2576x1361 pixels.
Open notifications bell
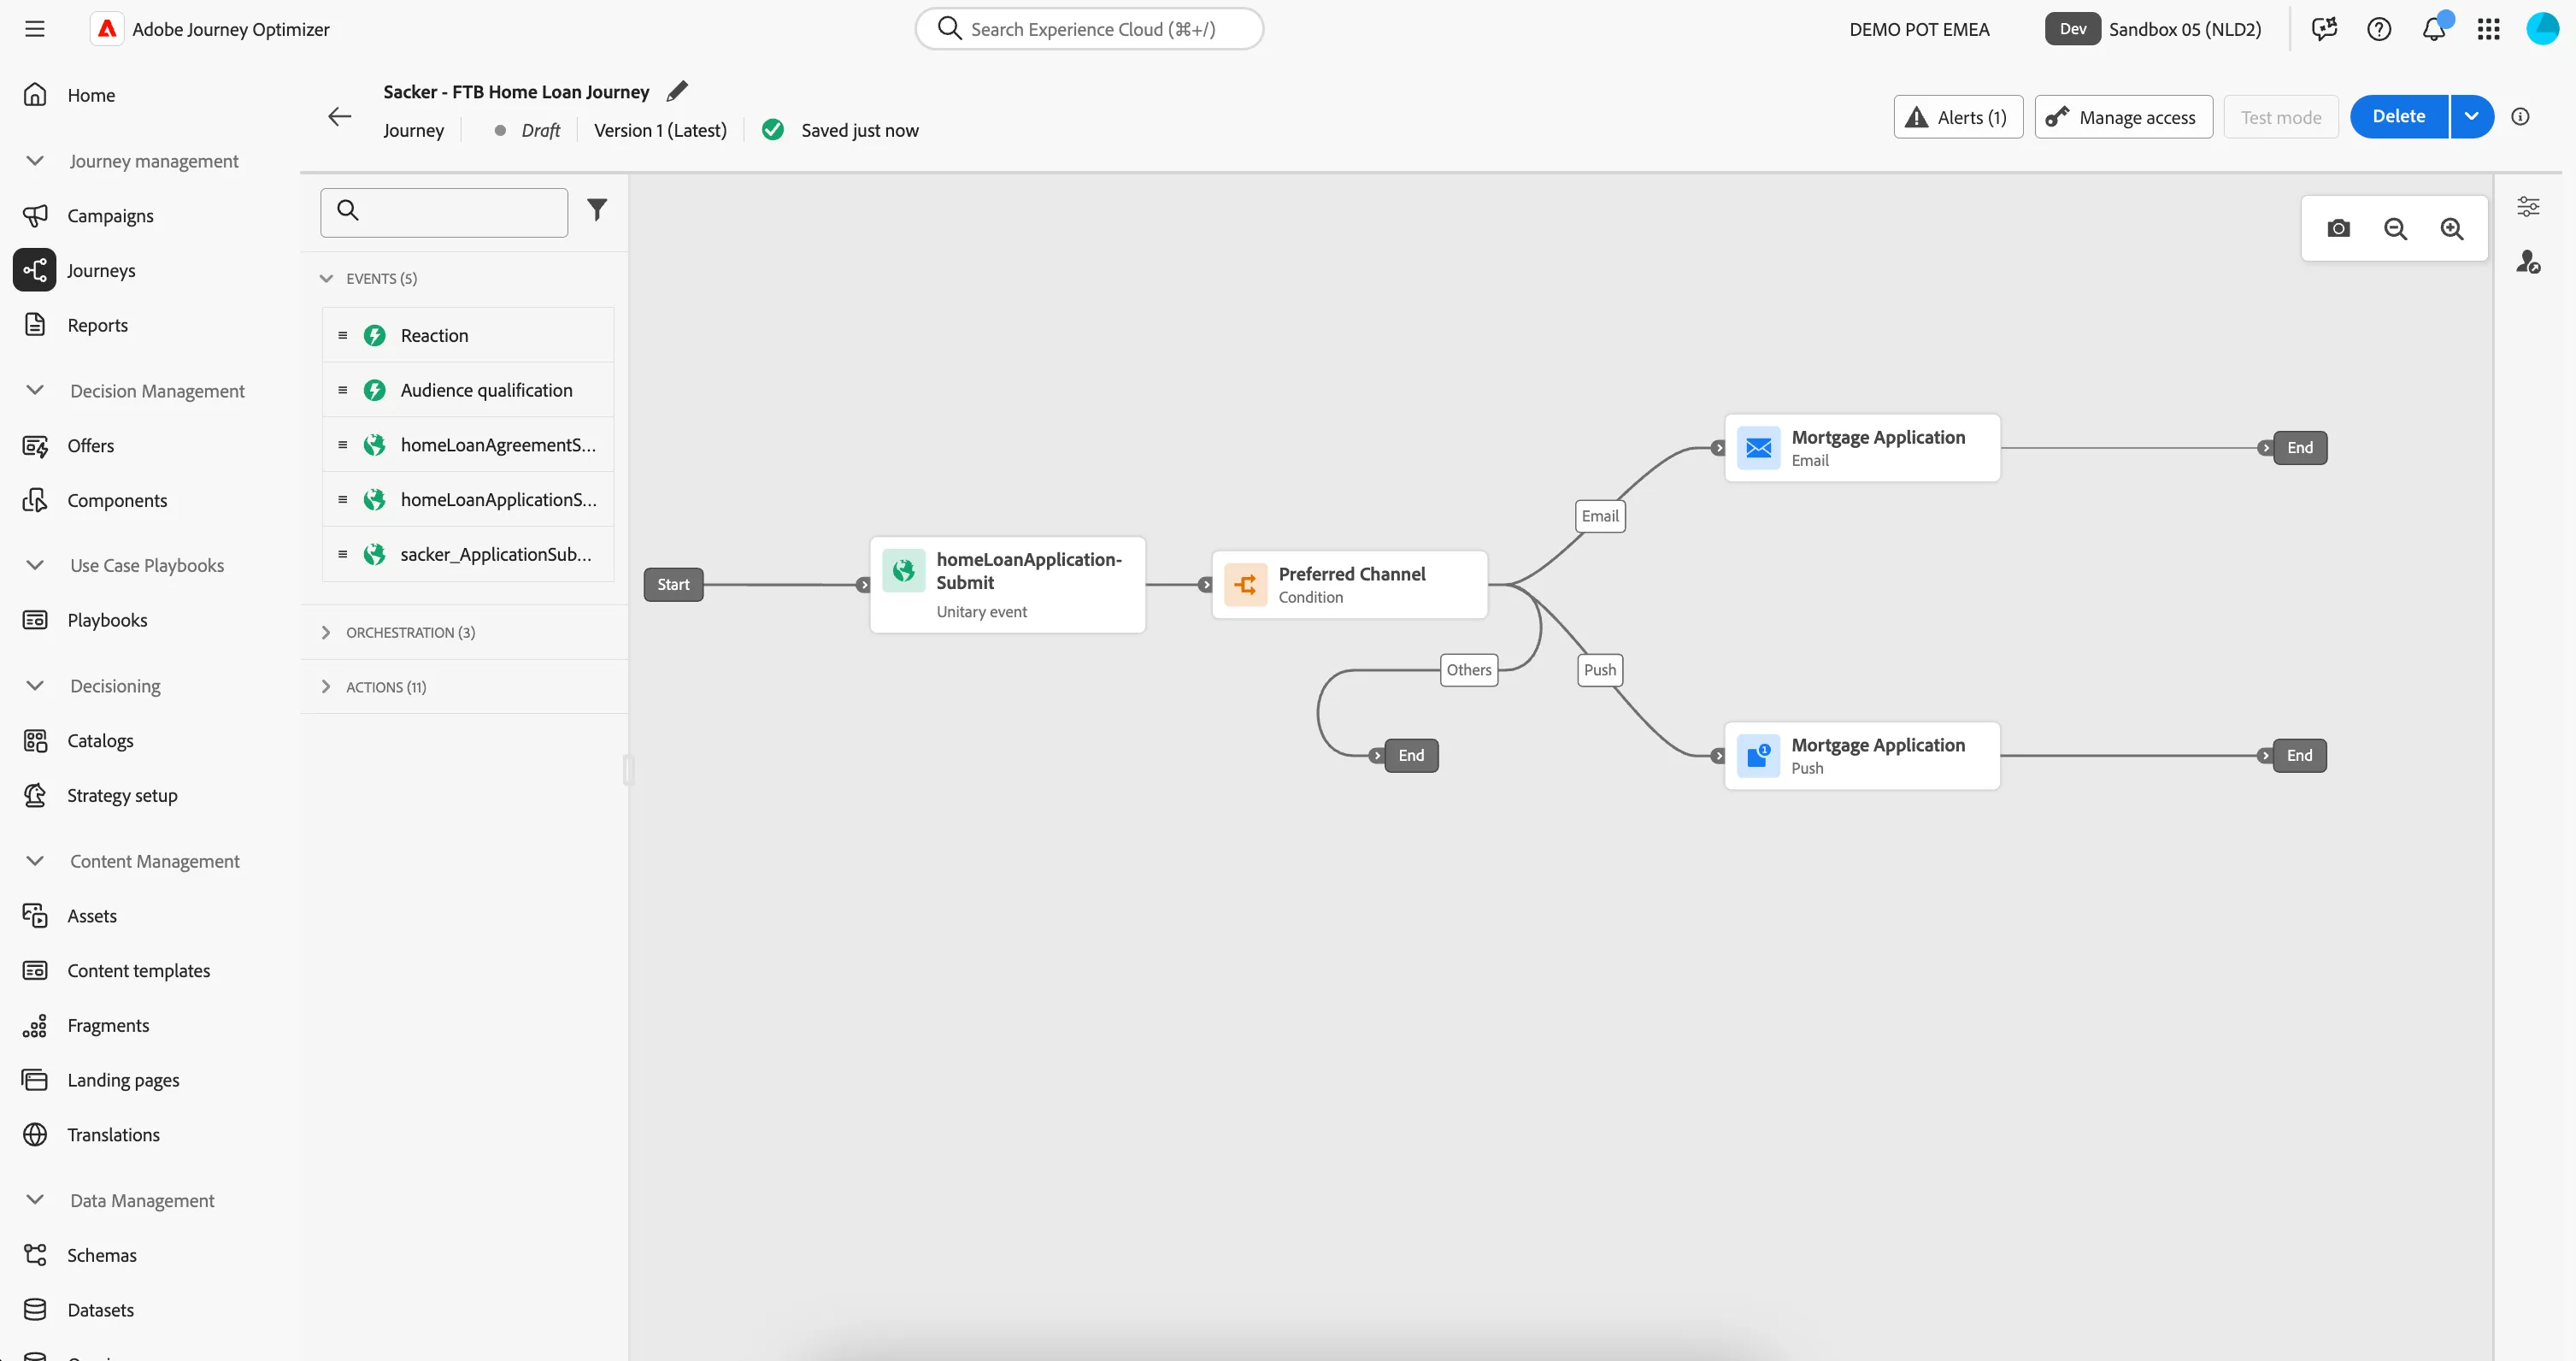pyautogui.click(x=2434, y=29)
